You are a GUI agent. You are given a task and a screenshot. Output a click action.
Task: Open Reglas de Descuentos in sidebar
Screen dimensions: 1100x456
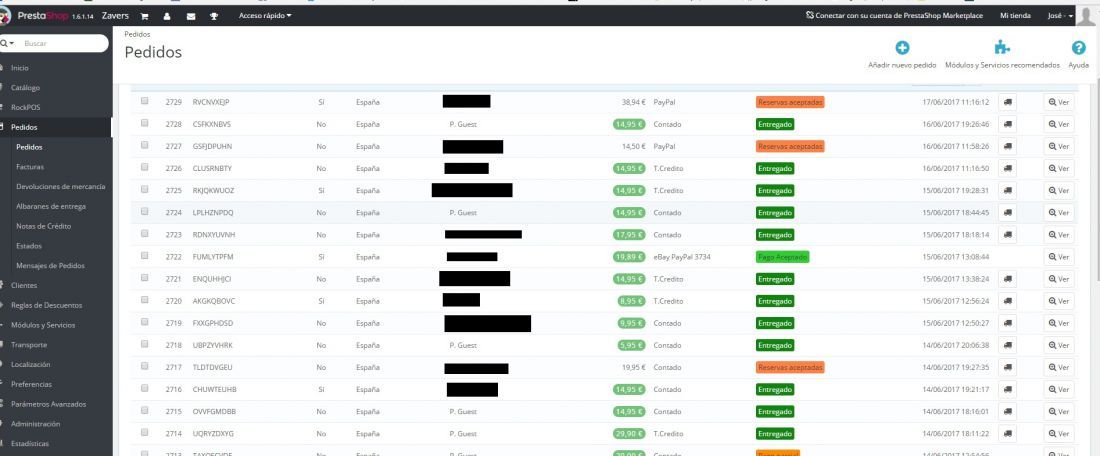pos(46,305)
